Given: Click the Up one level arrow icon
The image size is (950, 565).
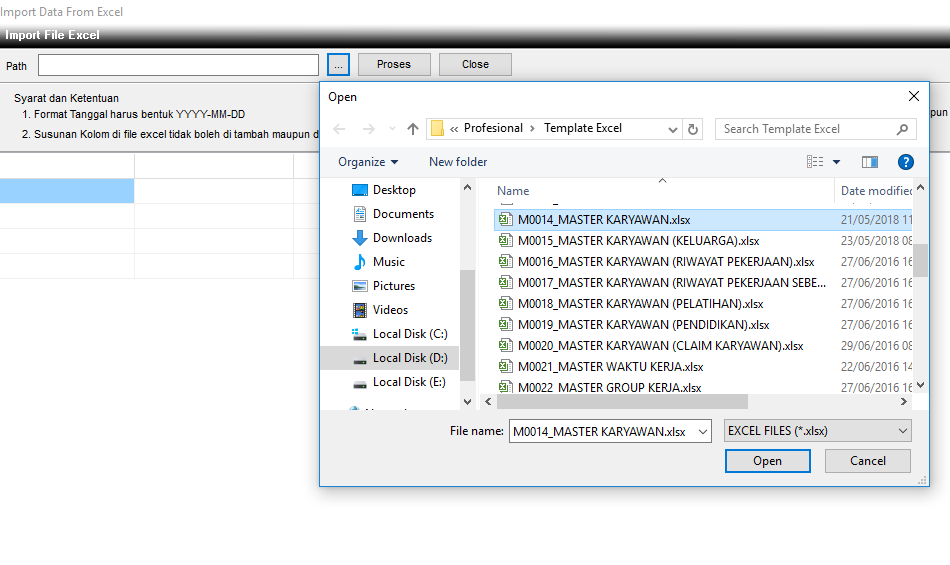Looking at the screenshot, I should [413, 129].
